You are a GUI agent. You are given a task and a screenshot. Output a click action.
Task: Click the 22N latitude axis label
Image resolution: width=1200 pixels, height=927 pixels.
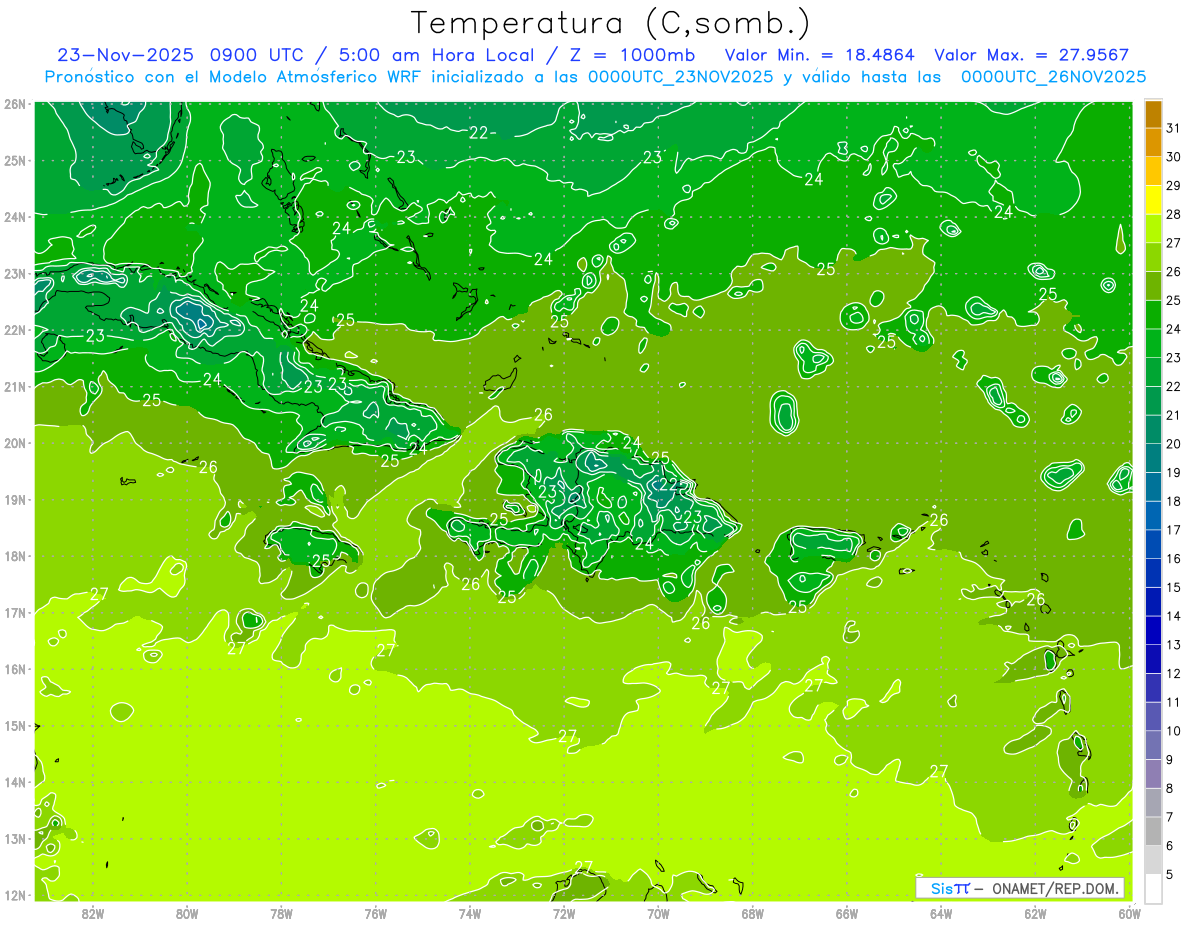pos(15,330)
